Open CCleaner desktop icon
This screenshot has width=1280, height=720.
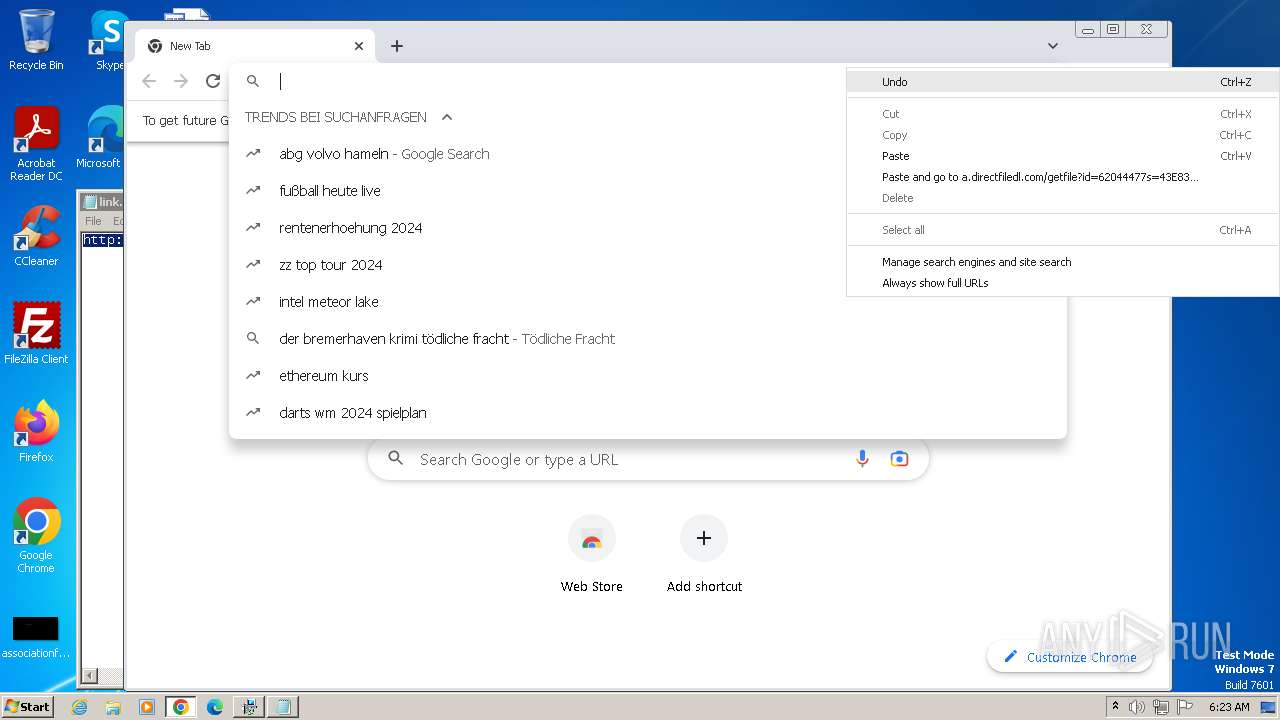pos(36,236)
